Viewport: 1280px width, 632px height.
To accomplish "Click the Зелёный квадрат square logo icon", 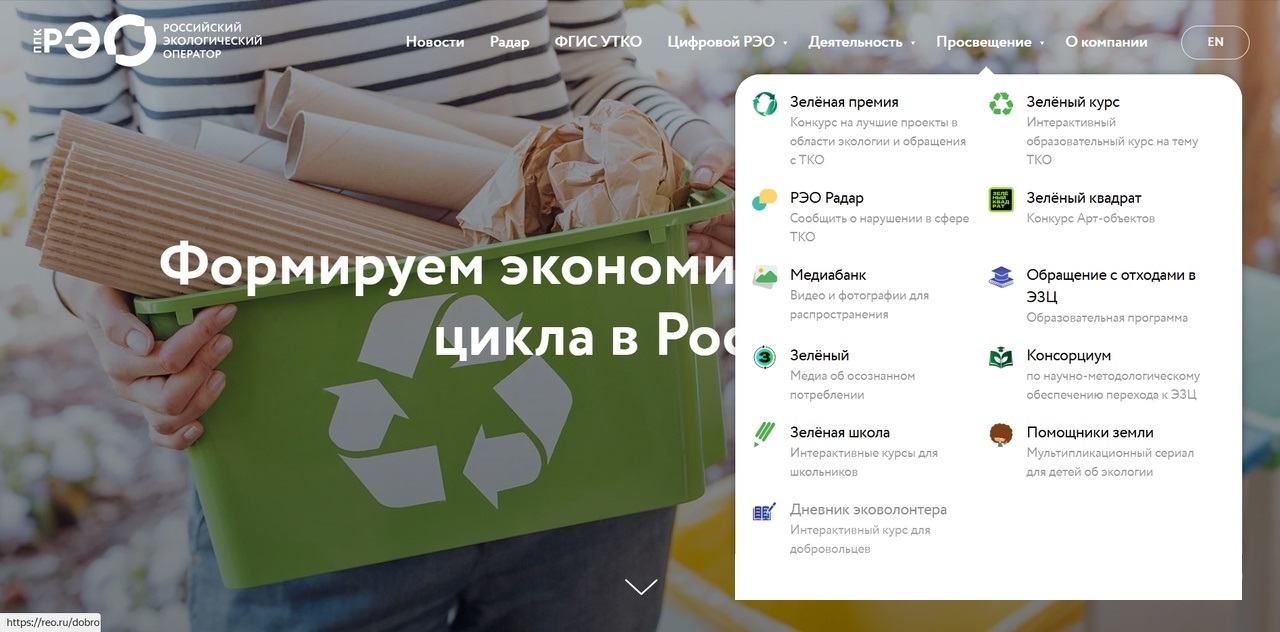I will tap(1001, 199).
